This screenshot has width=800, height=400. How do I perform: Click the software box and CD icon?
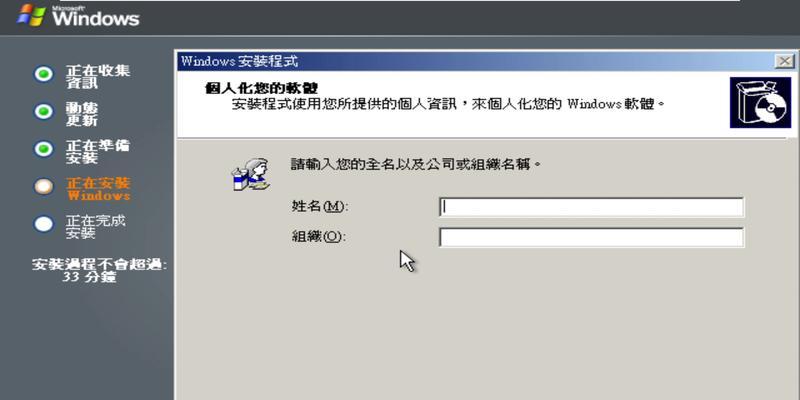[x=760, y=103]
